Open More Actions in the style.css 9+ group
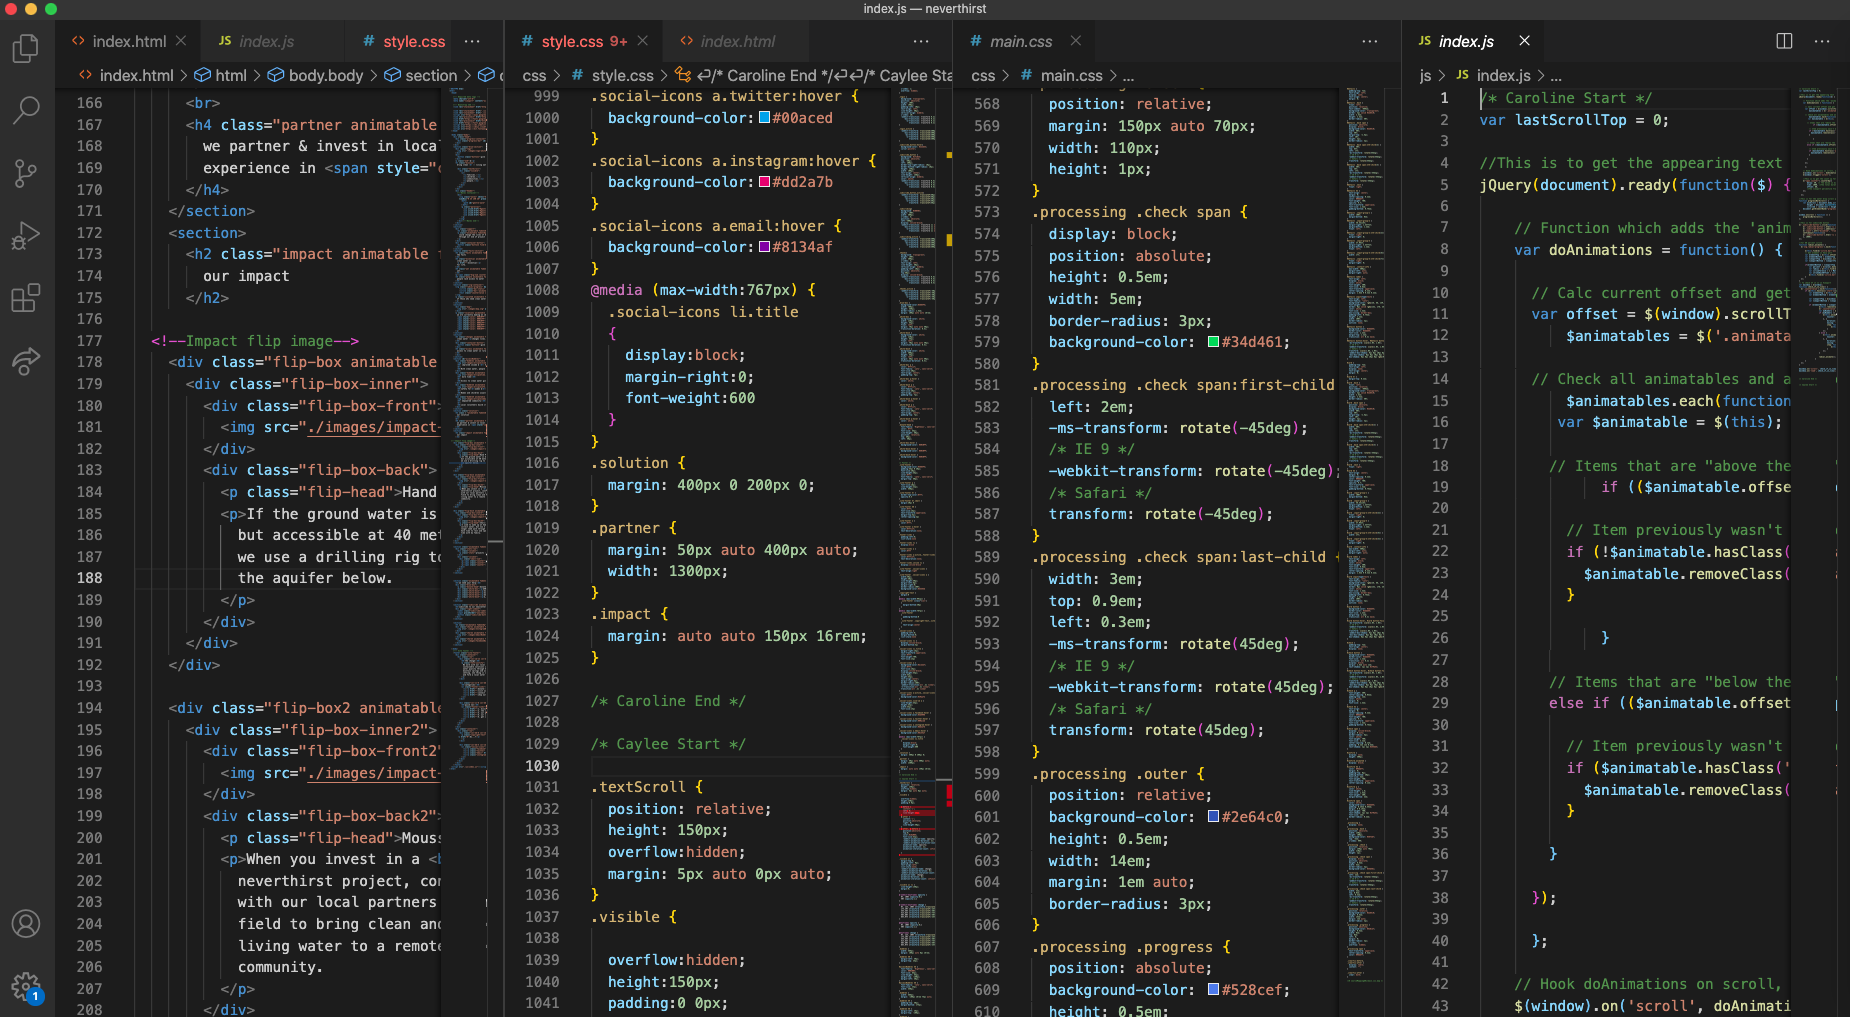 (x=921, y=41)
